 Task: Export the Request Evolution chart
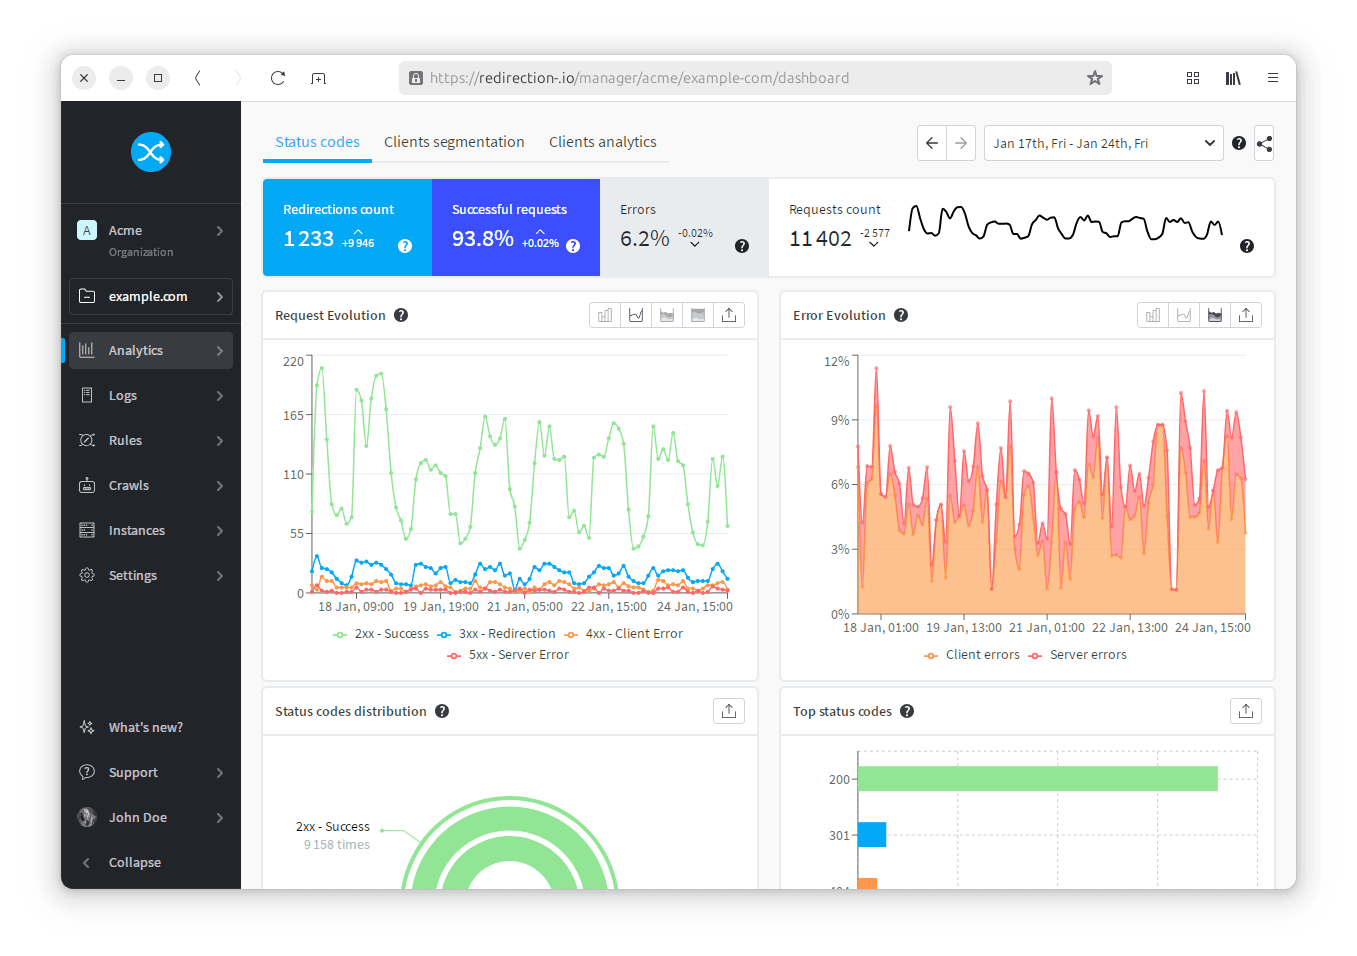tap(729, 315)
